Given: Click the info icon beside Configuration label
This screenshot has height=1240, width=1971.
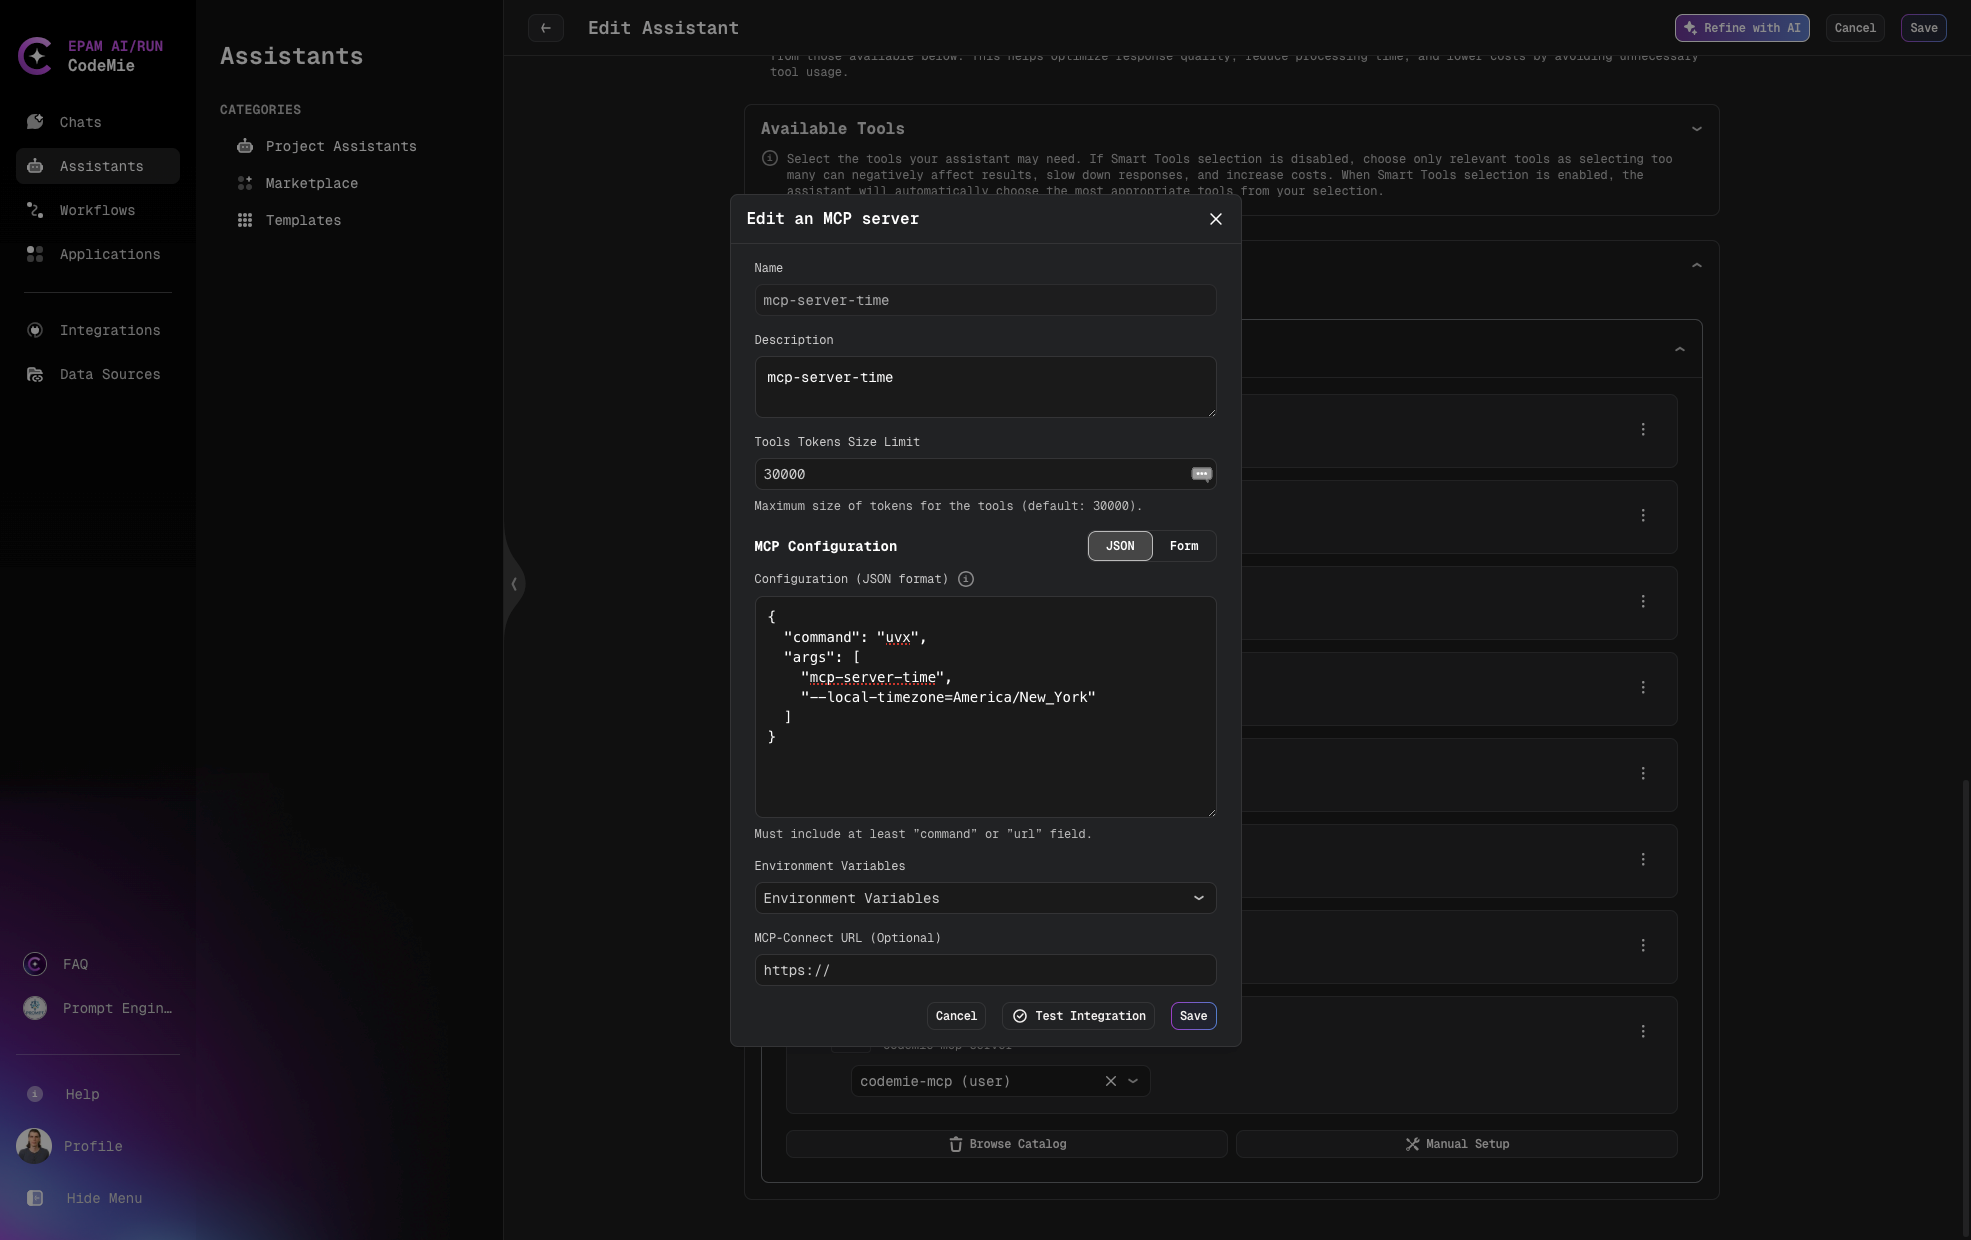Looking at the screenshot, I should click(966, 579).
